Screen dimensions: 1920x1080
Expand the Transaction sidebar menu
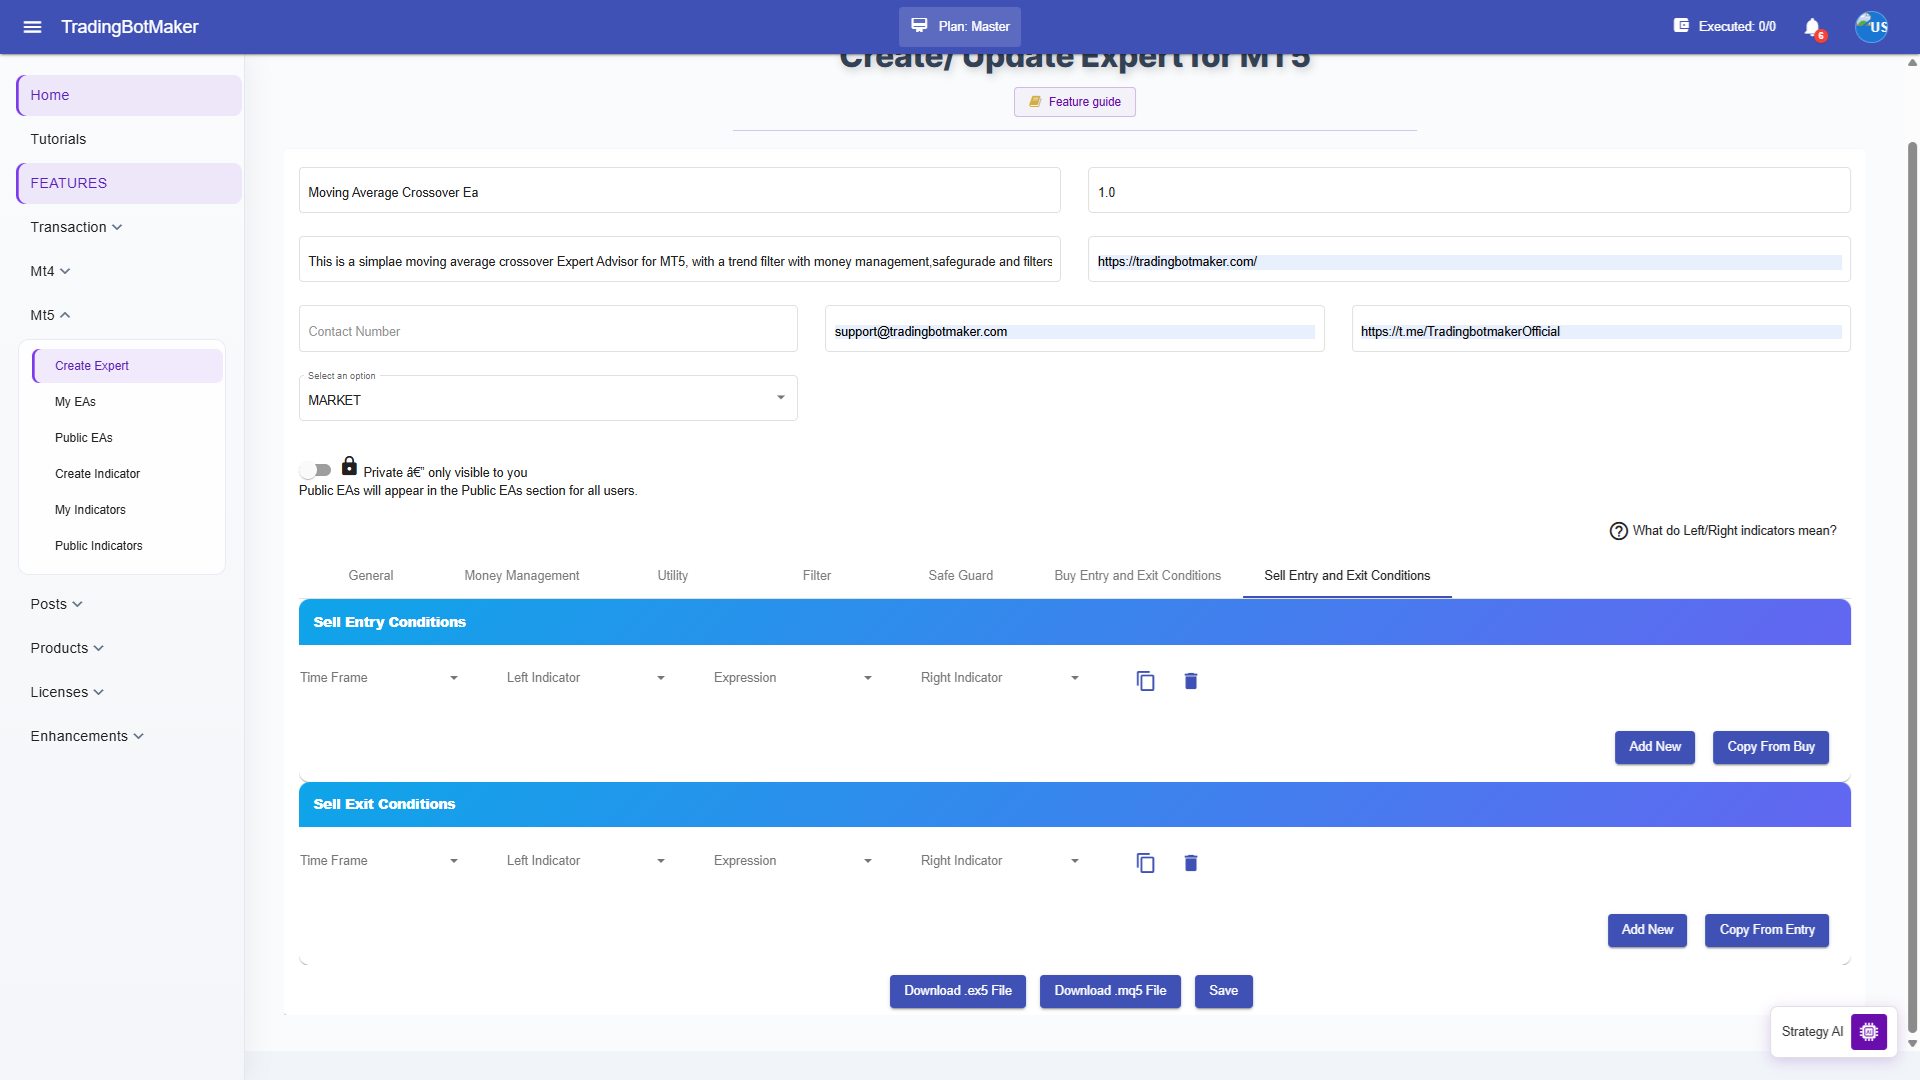(x=77, y=227)
